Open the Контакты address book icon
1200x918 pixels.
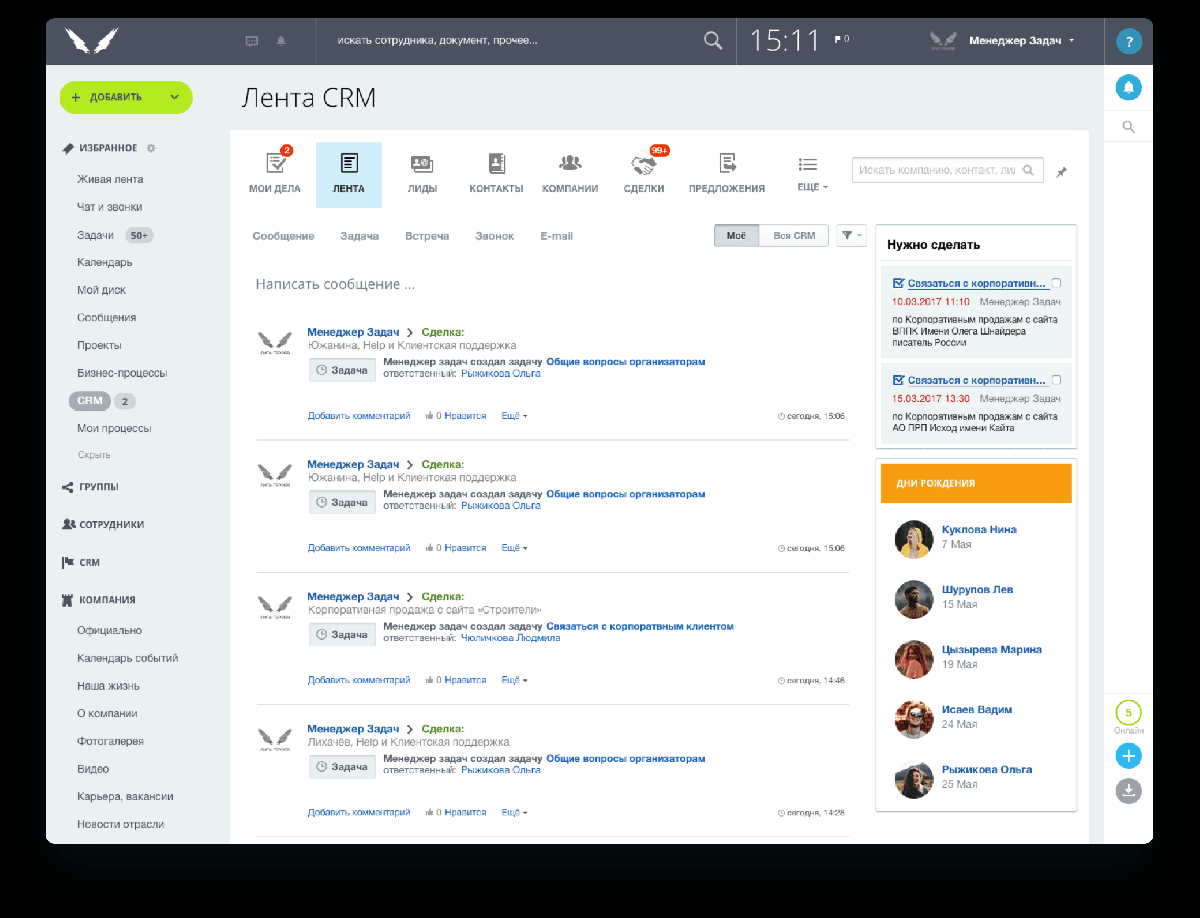point(496,163)
